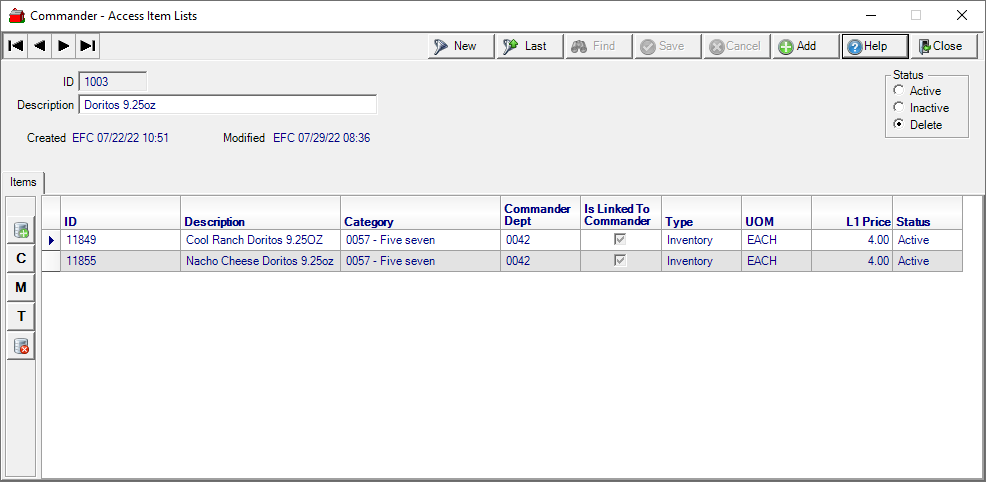Click the M button in sidebar
Image resolution: width=986 pixels, height=482 pixels.
tap(21, 288)
